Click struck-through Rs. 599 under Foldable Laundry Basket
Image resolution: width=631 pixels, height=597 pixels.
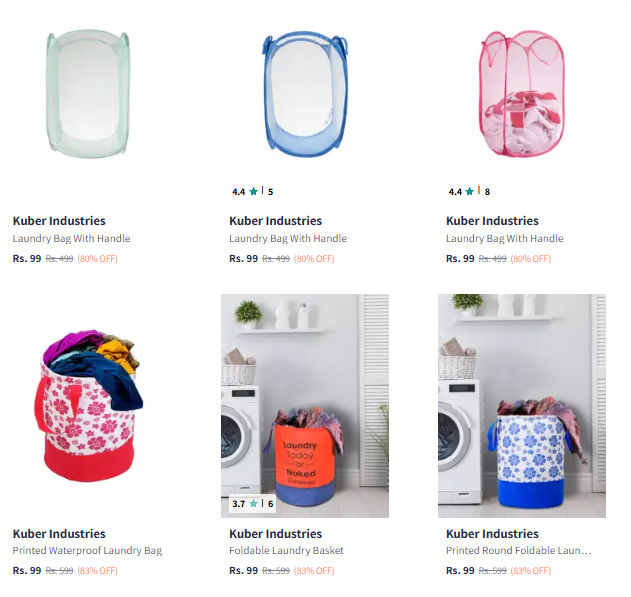[276, 571]
